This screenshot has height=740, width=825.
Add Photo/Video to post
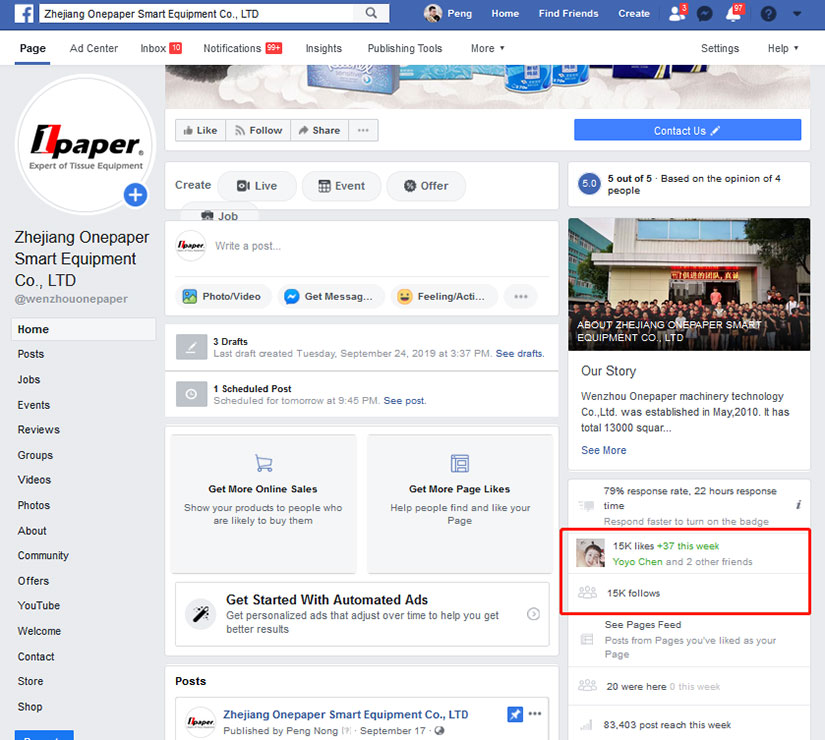coord(223,296)
